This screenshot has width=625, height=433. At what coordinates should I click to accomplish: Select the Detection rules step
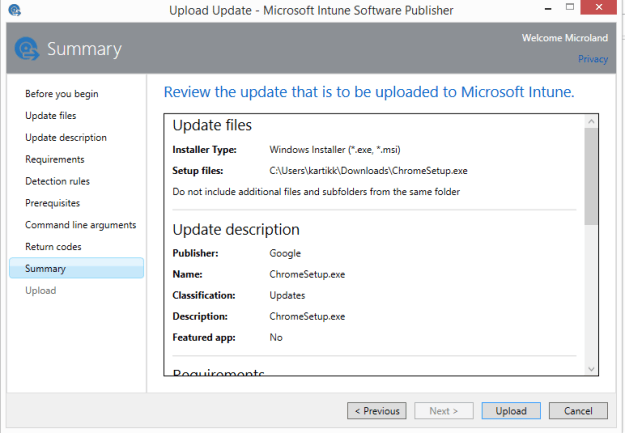[x=57, y=181]
